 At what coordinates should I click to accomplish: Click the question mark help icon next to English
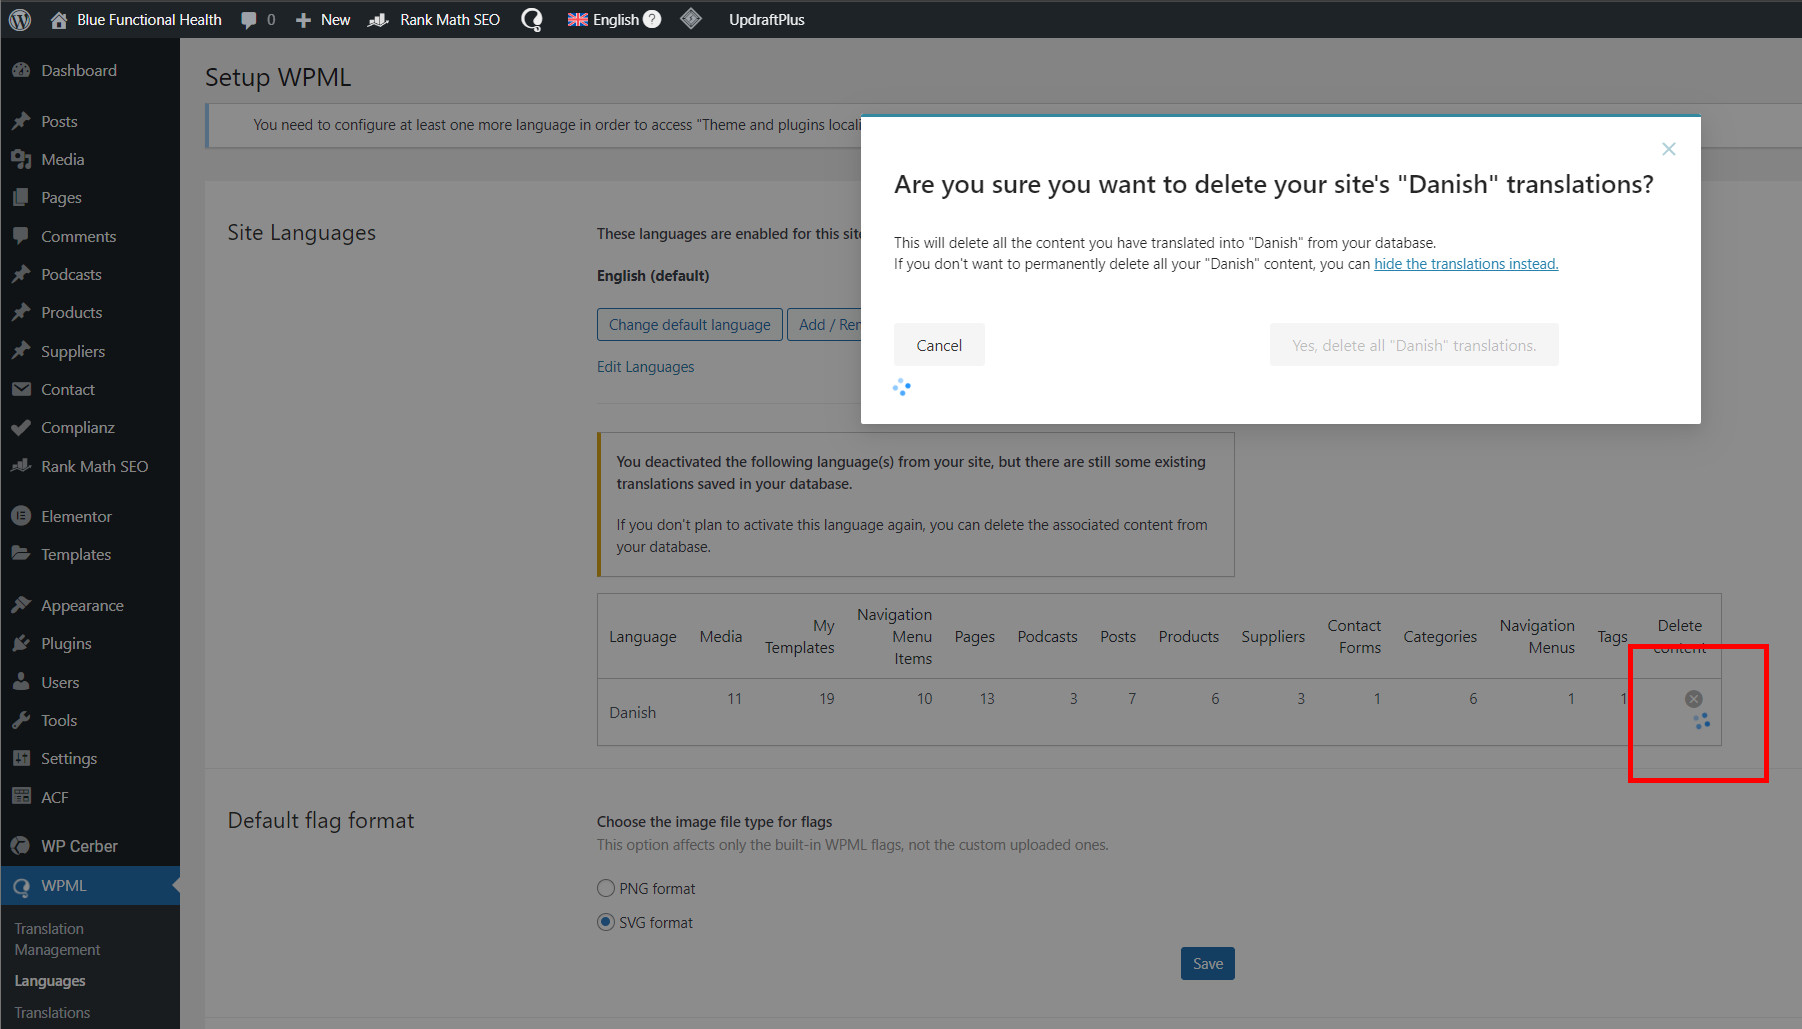coord(652,19)
